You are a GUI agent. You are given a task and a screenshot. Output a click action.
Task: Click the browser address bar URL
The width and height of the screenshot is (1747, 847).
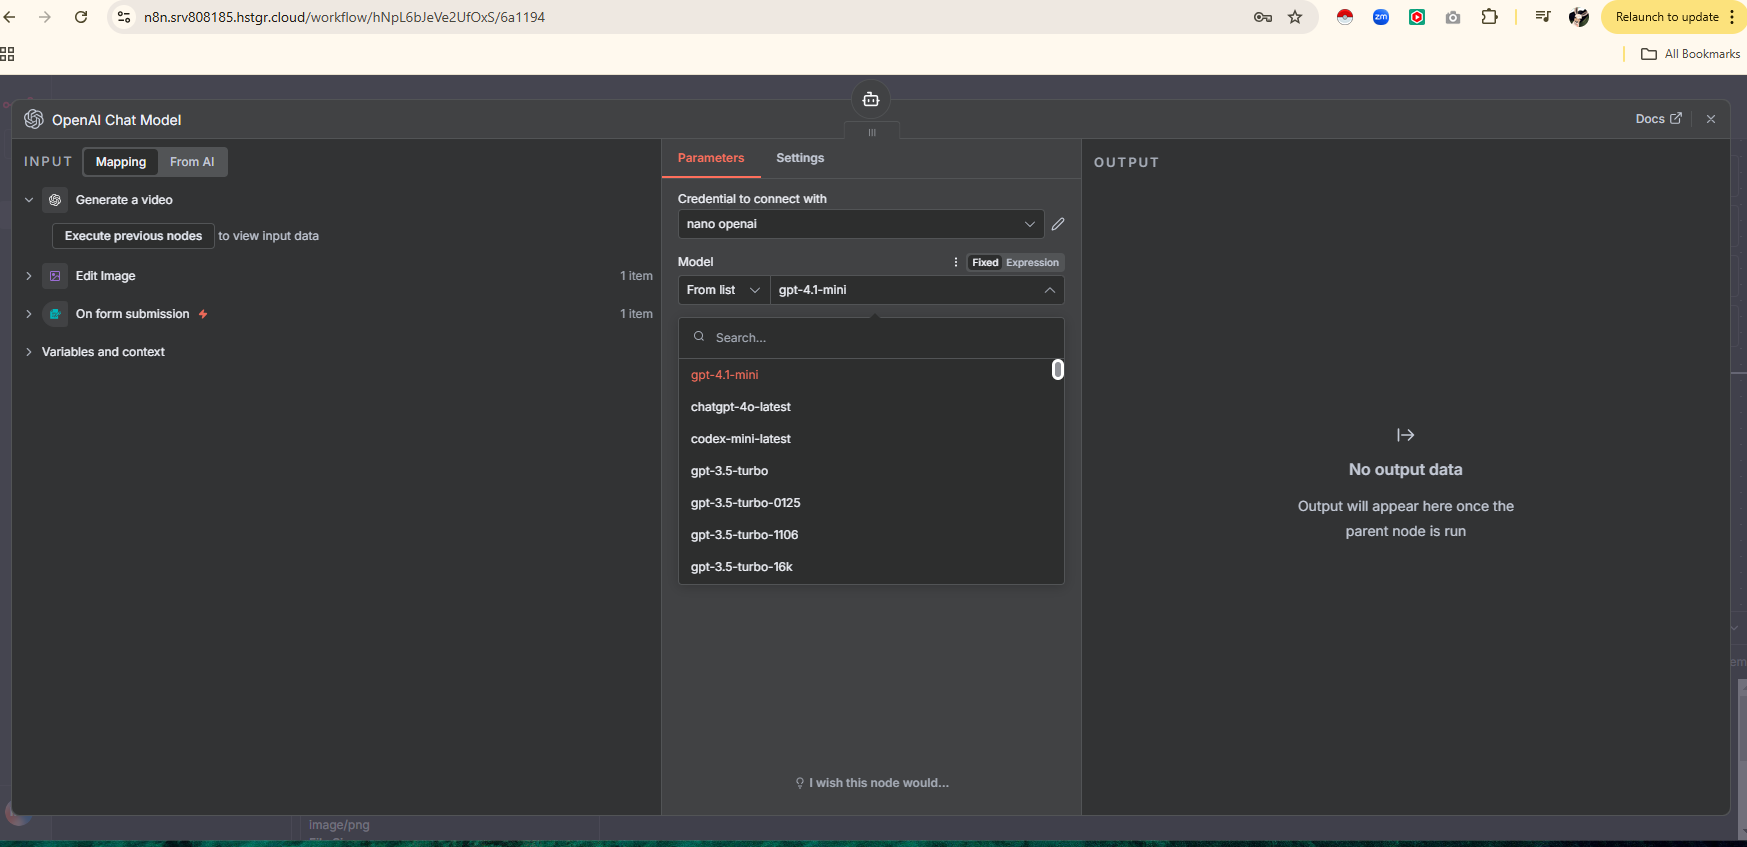pyautogui.click(x=344, y=17)
